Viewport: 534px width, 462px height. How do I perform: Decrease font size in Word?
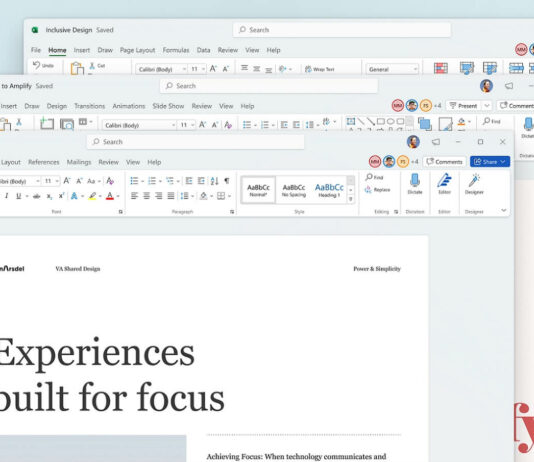[79, 181]
